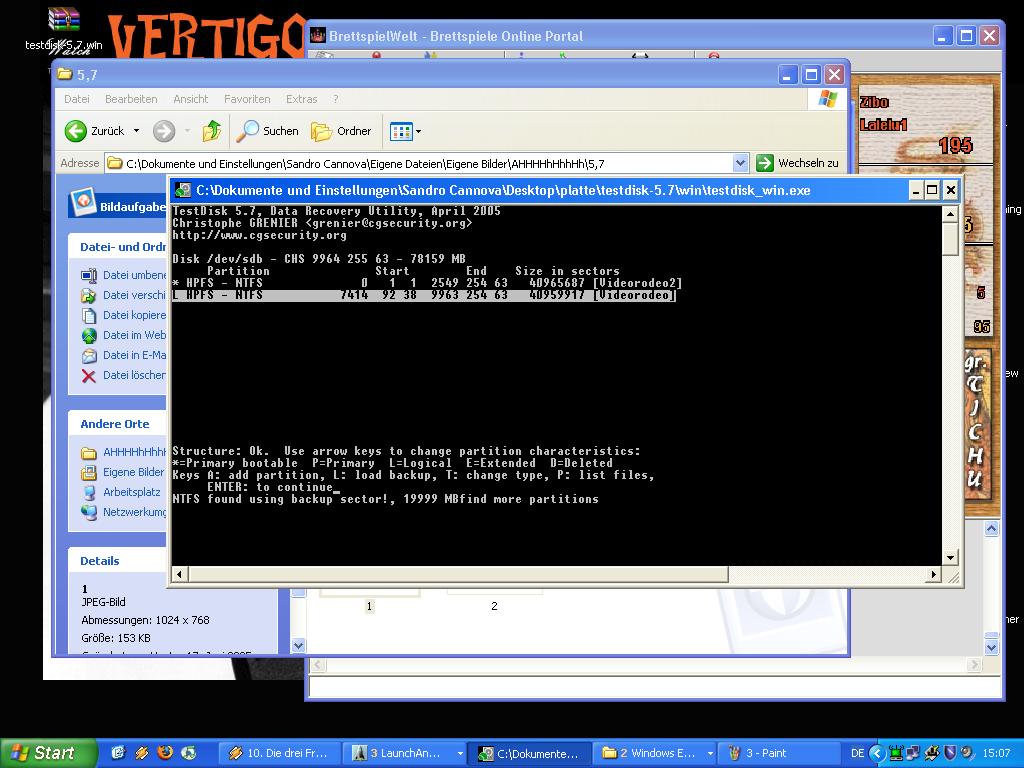
Task: Click the Zurück back arrow icon in Explorer
Action: [76, 131]
